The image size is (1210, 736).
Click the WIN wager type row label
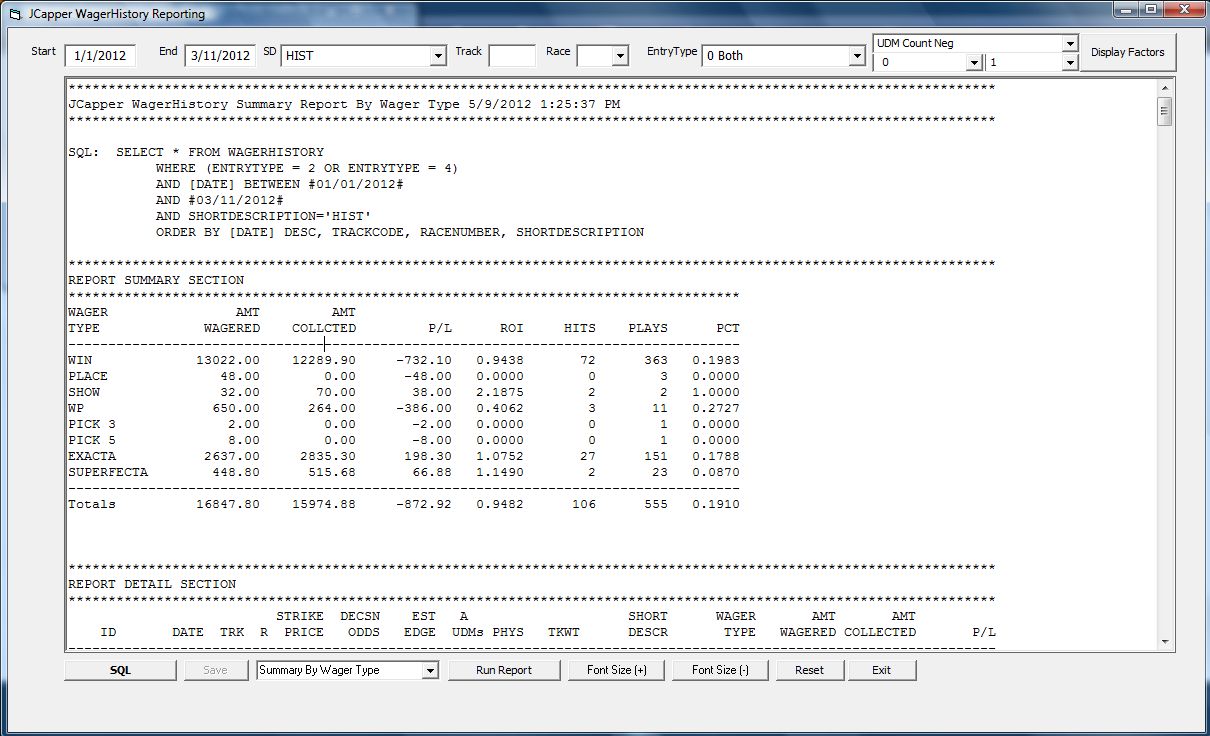click(x=80, y=360)
